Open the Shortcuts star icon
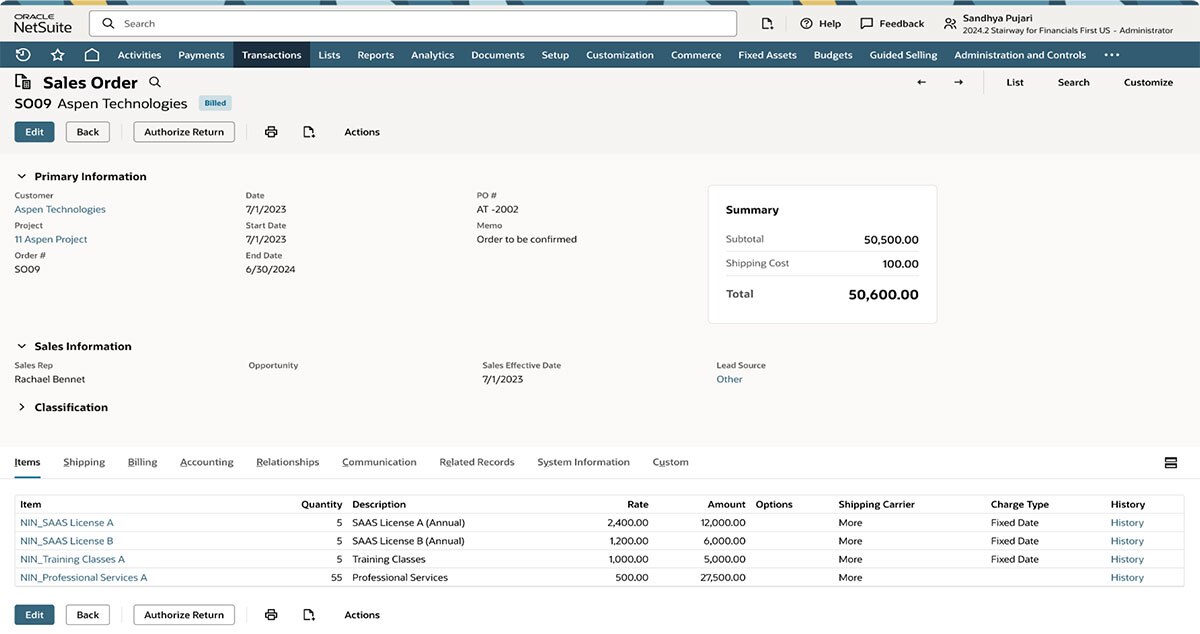This screenshot has height=634, width=1200. click(58, 55)
